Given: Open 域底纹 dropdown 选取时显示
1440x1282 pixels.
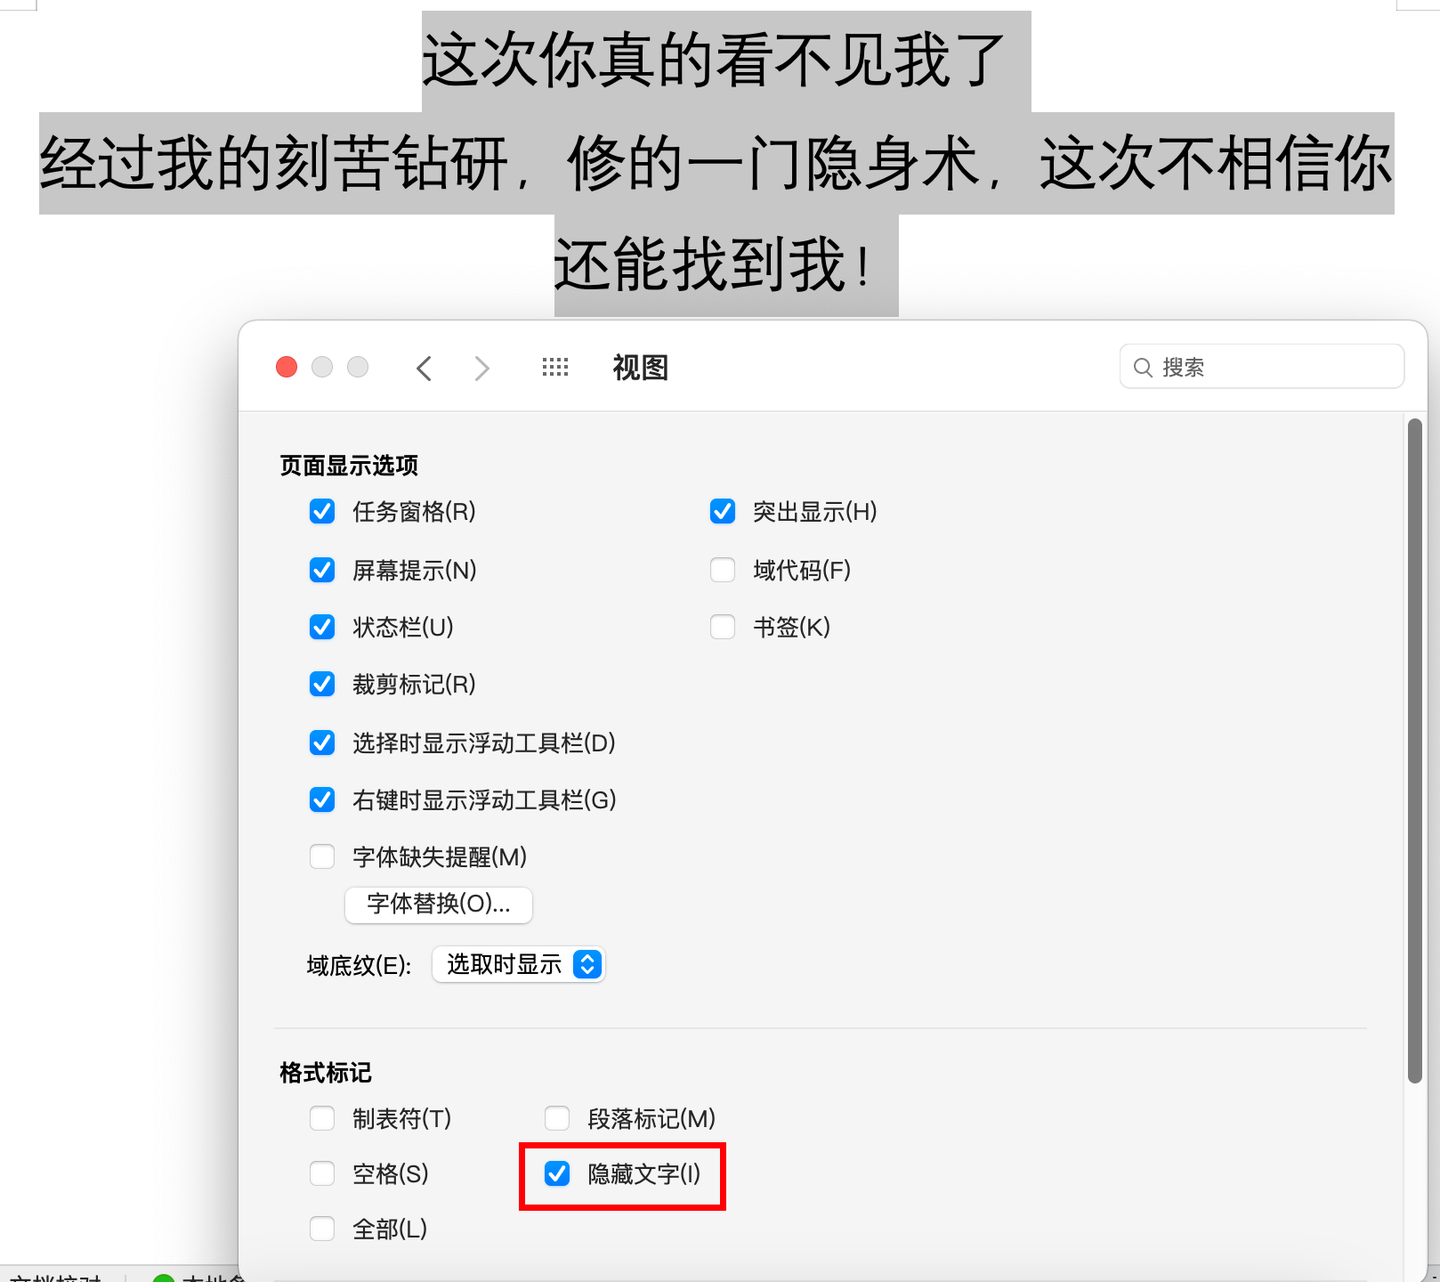Looking at the screenshot, I should click(518, 964).
